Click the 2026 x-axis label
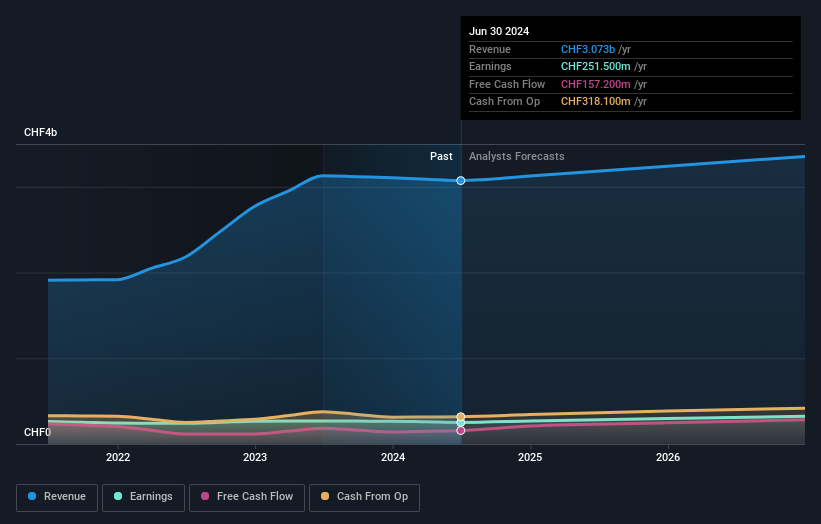The image size is (821, 524). point(668,457)
